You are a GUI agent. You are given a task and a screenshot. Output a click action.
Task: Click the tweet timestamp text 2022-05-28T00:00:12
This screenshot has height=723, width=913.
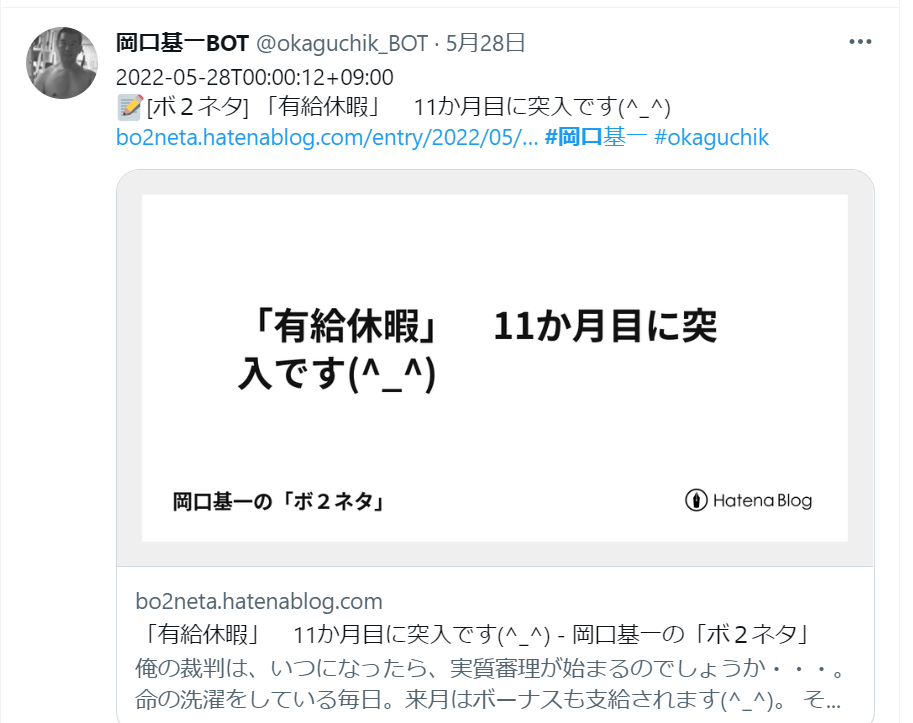254,77
